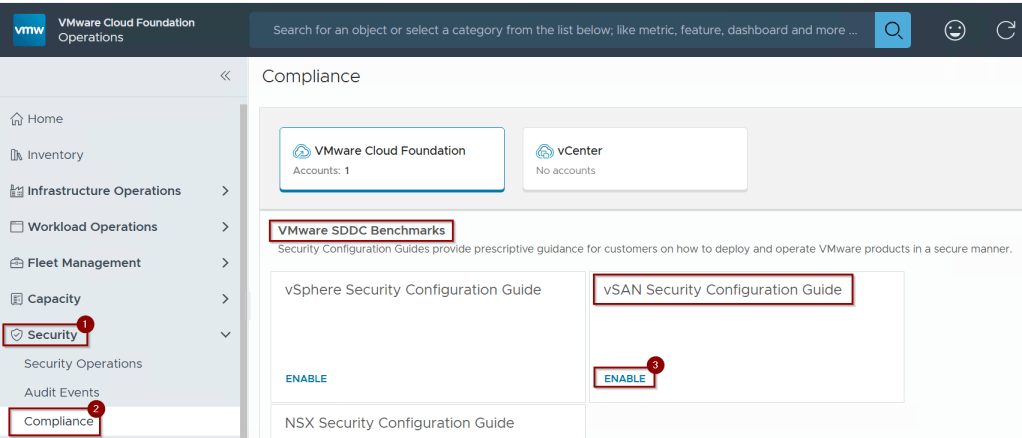Click the sidebar vertical scrollbar
Image resolution: width=1022 pixels, height=438 pixels.
(243, 250)
